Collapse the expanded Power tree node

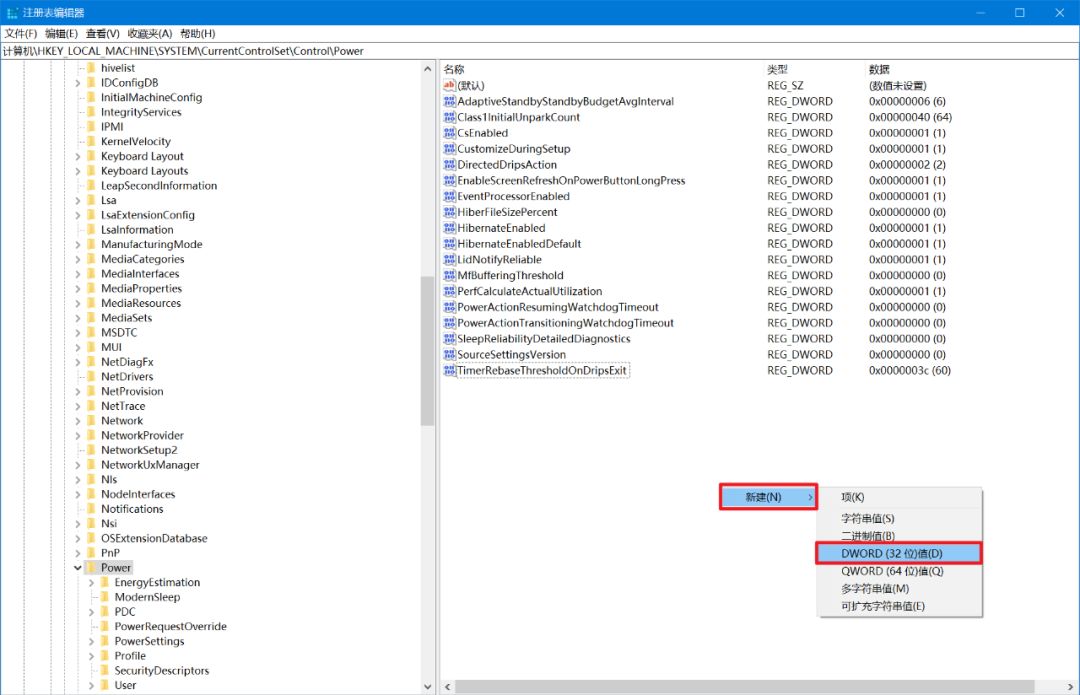pos(77,568)
